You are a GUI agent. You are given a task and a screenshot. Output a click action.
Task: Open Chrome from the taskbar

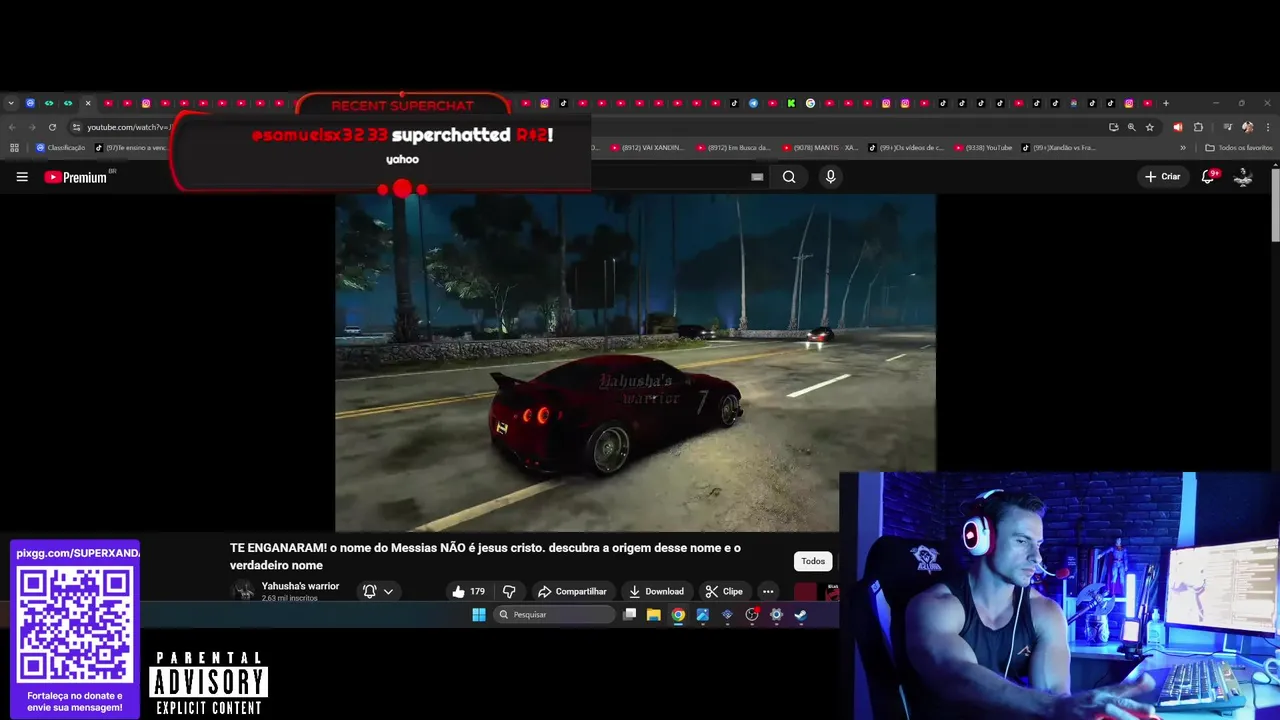pyautogui.click(x=678, y=615)
